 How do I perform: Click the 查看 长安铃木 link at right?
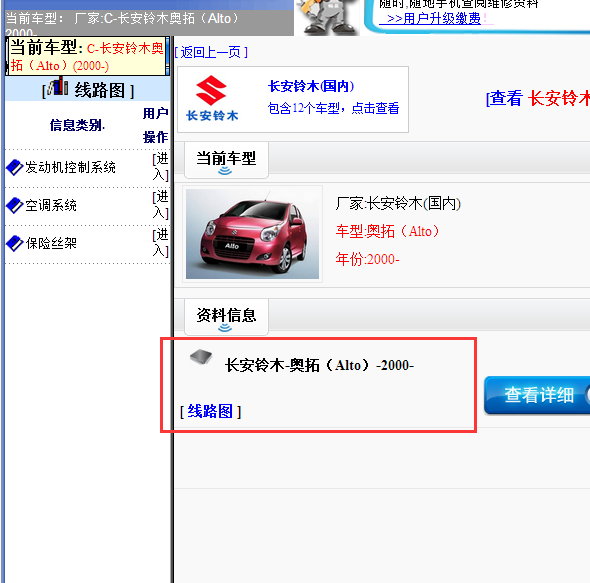(x=538, y=99)
